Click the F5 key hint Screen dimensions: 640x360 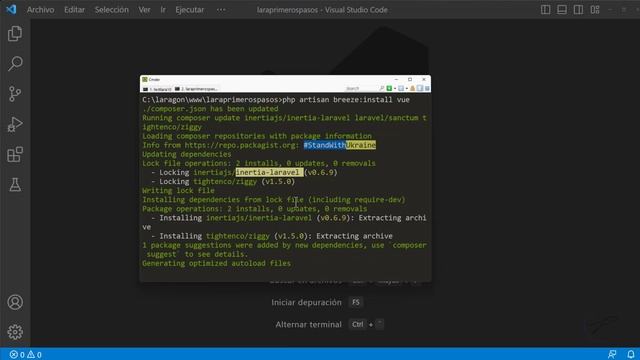click(x=356, y=302)
